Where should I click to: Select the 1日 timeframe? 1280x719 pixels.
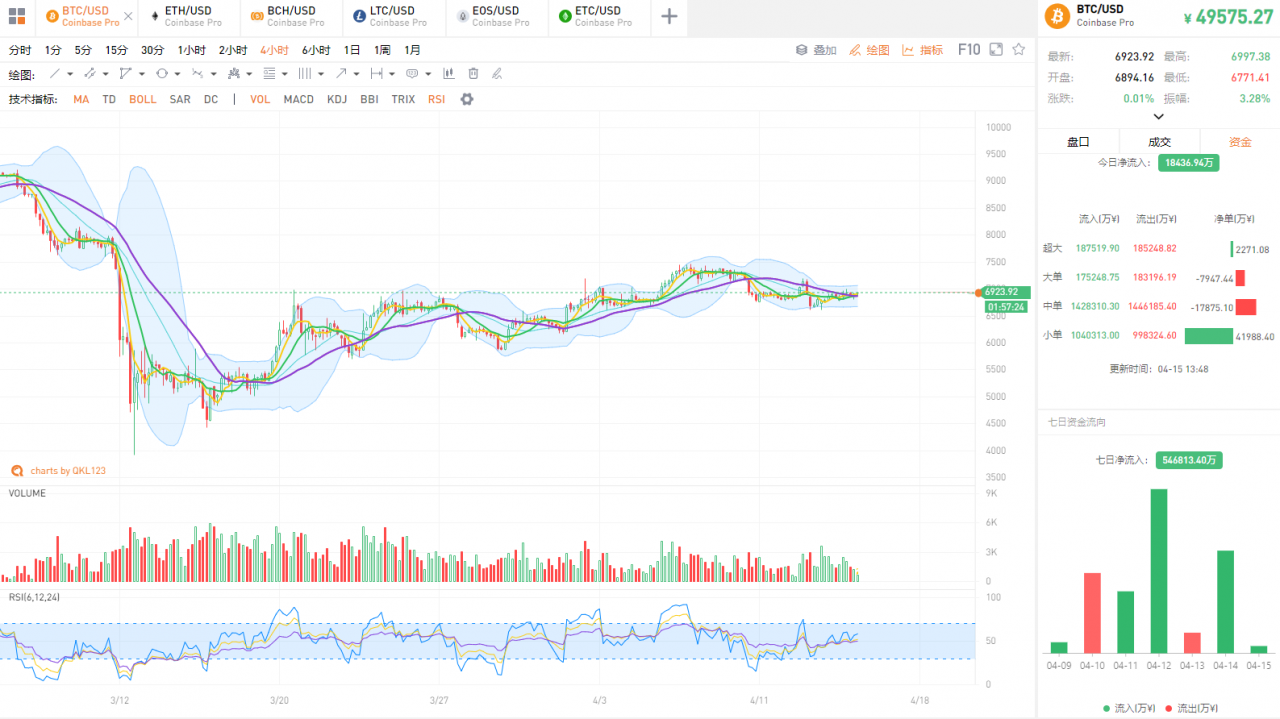click(352, 50)
